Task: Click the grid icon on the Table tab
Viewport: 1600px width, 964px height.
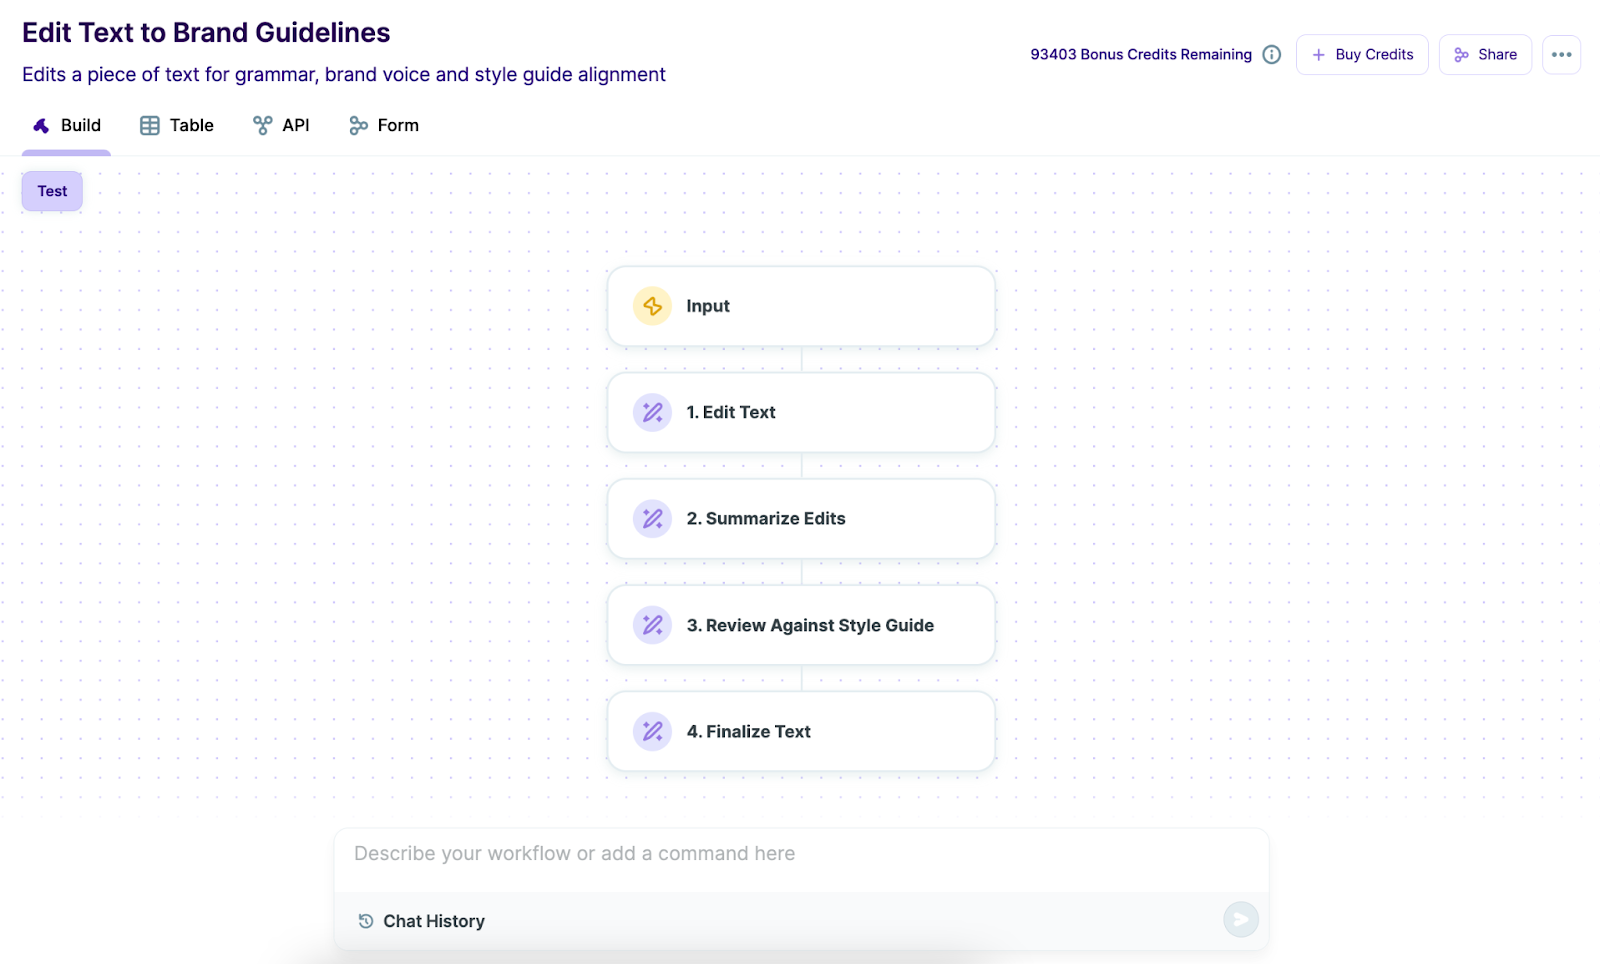Action: [150, 125]
